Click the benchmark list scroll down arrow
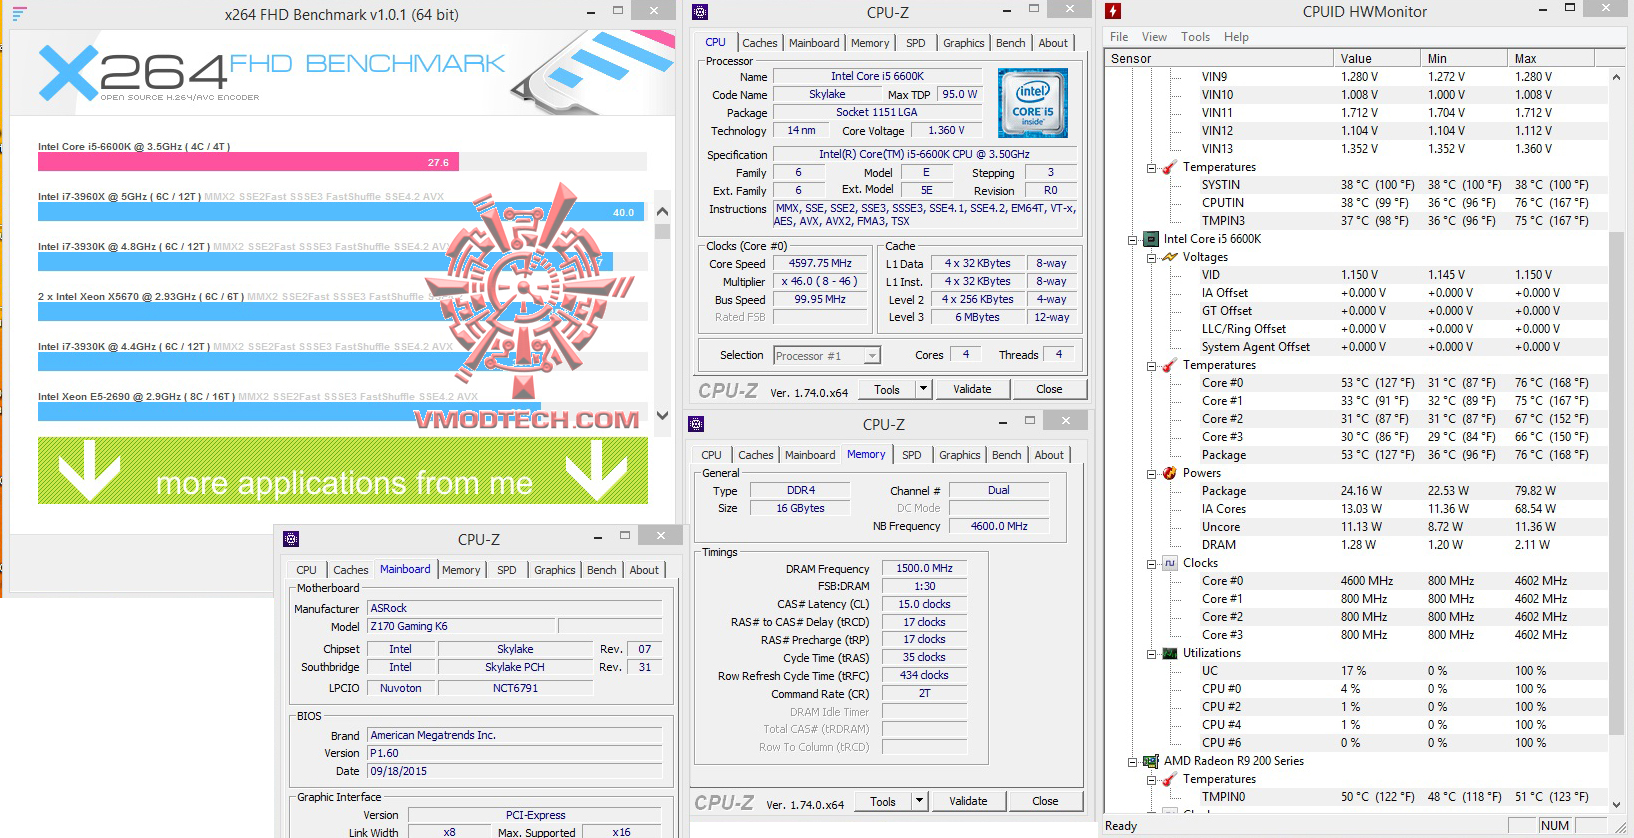Image resolution: width=1634 pixels, height=838 pixels. (x=662, y=416)
